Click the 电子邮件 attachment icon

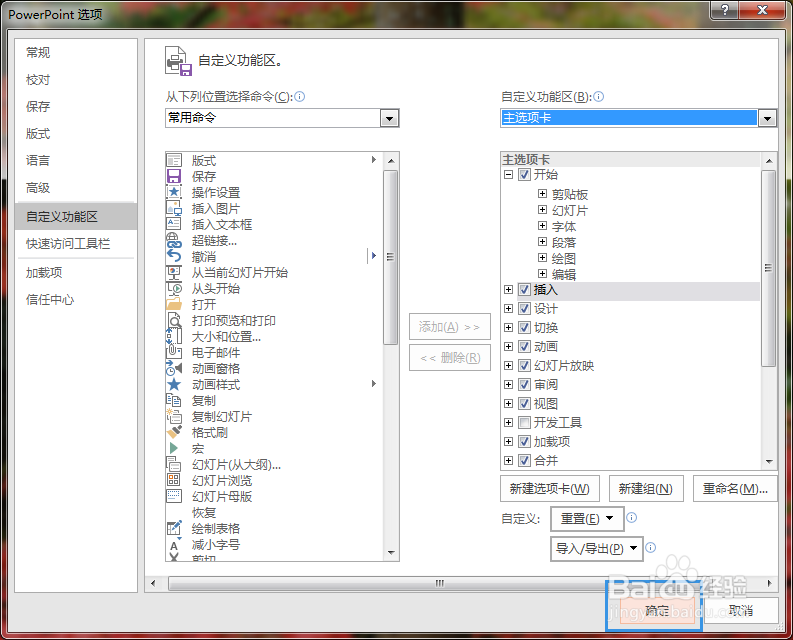point(174,352)
